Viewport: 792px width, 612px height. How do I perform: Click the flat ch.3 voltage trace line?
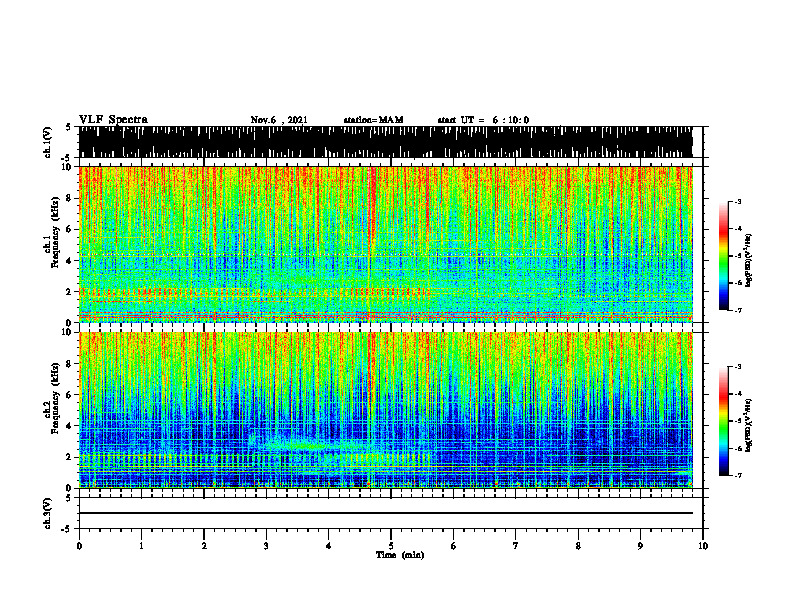[x=385, y=513]
